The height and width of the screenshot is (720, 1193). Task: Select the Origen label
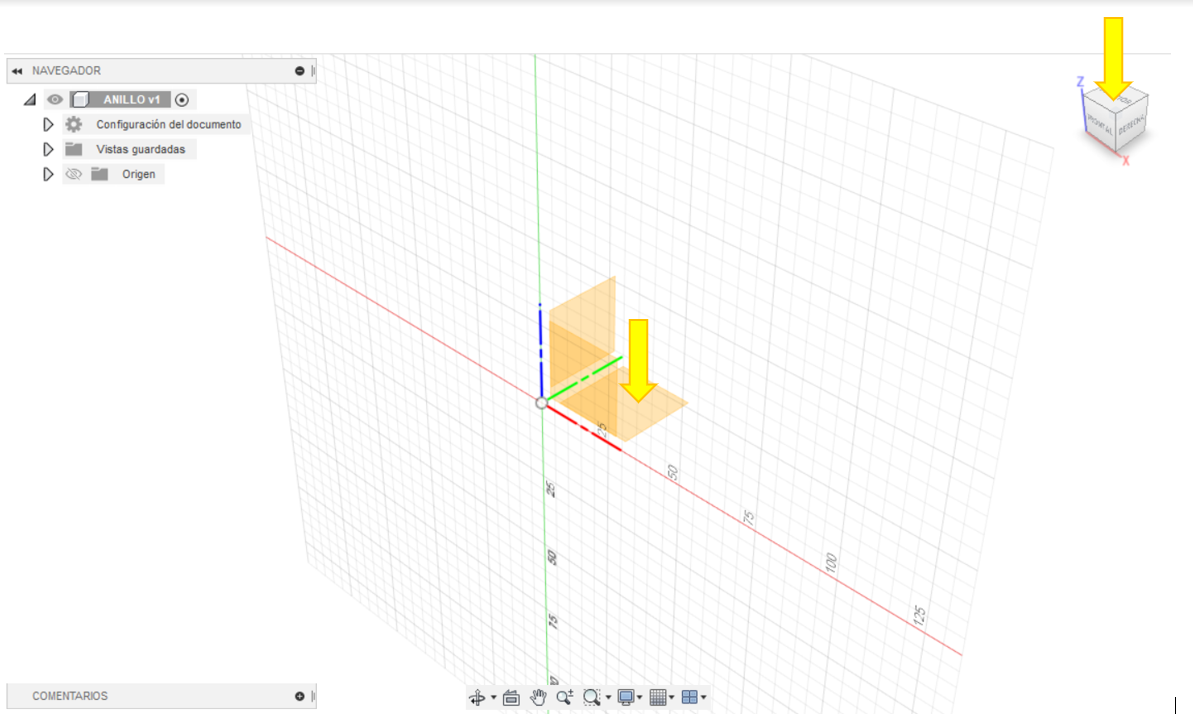pyautogui.click(x=138, y=174)
